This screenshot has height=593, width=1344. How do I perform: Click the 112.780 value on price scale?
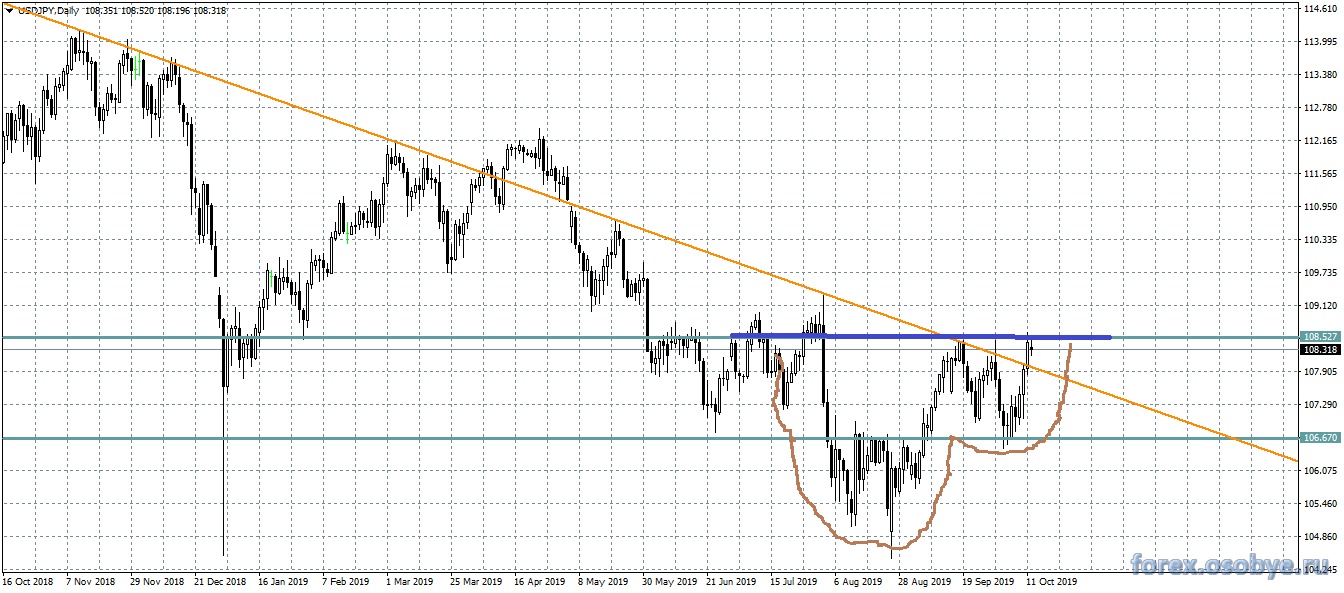tap(1322, 108)
